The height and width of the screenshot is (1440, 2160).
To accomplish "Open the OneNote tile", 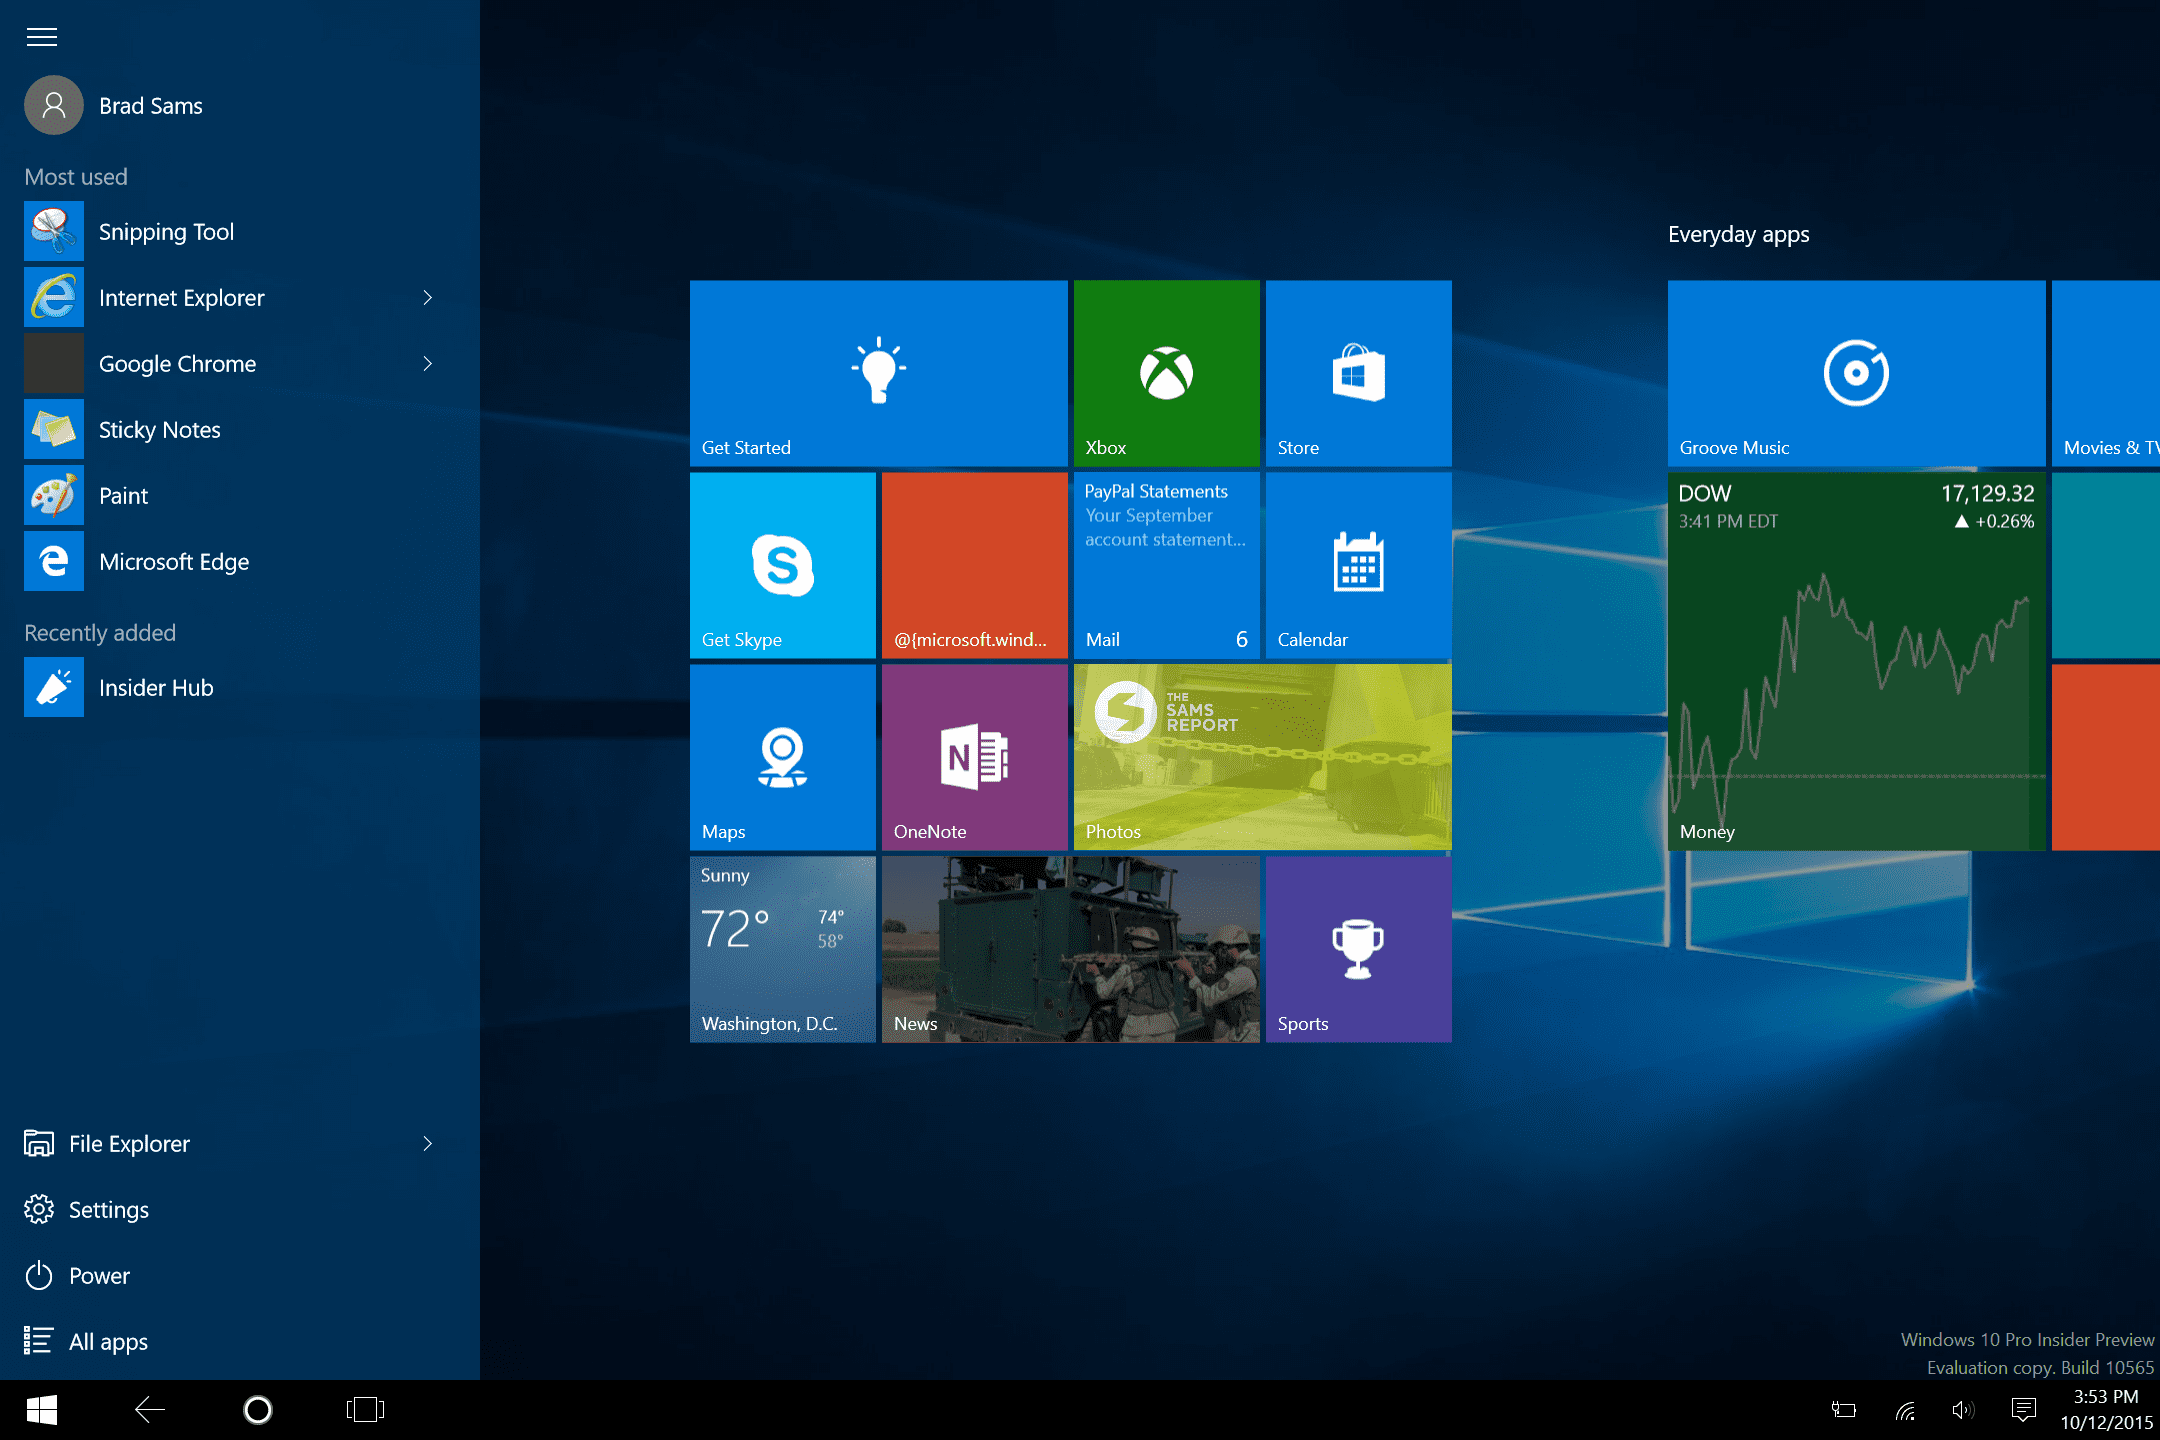I will (974, 757).
